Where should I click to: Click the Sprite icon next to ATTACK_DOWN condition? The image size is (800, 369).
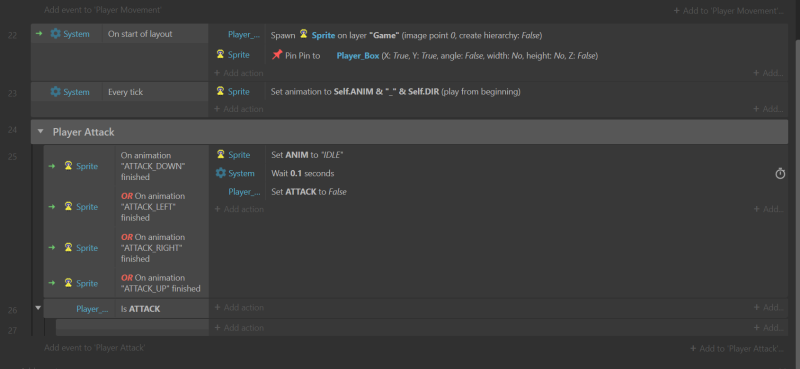tap(68, 166)
